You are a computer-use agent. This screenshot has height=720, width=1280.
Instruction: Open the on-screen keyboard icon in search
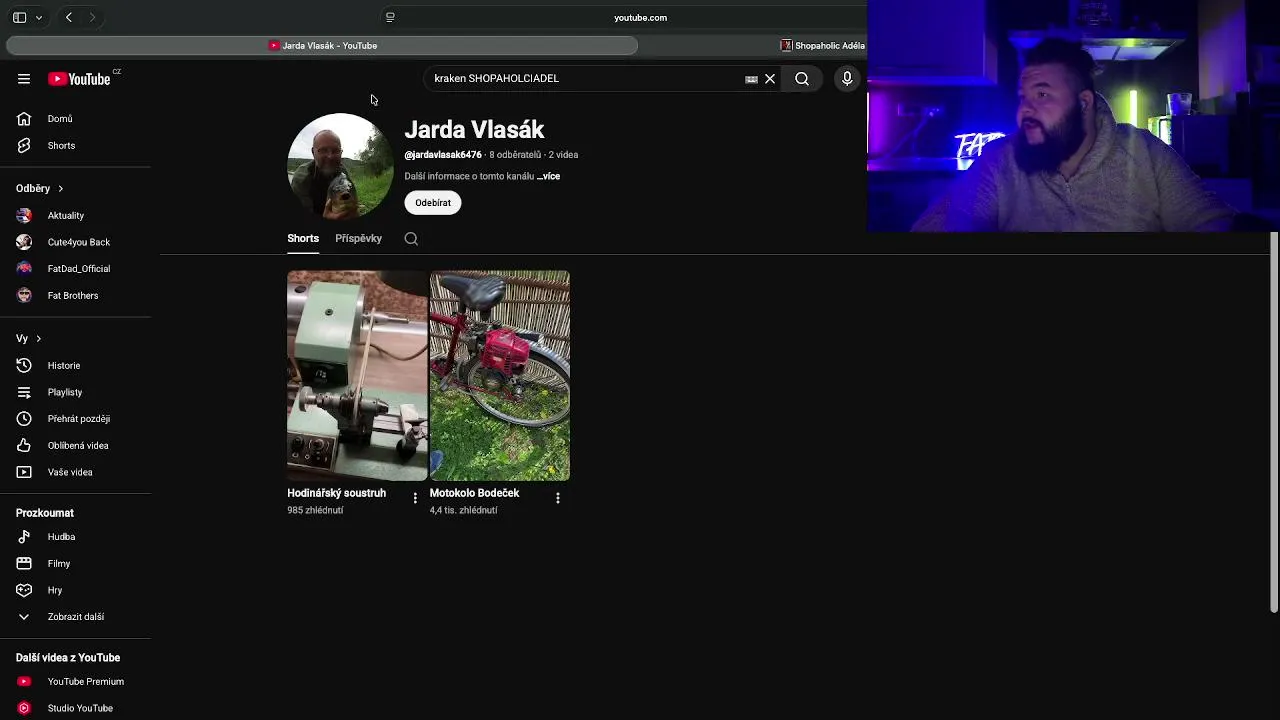[x=751, y=79]
